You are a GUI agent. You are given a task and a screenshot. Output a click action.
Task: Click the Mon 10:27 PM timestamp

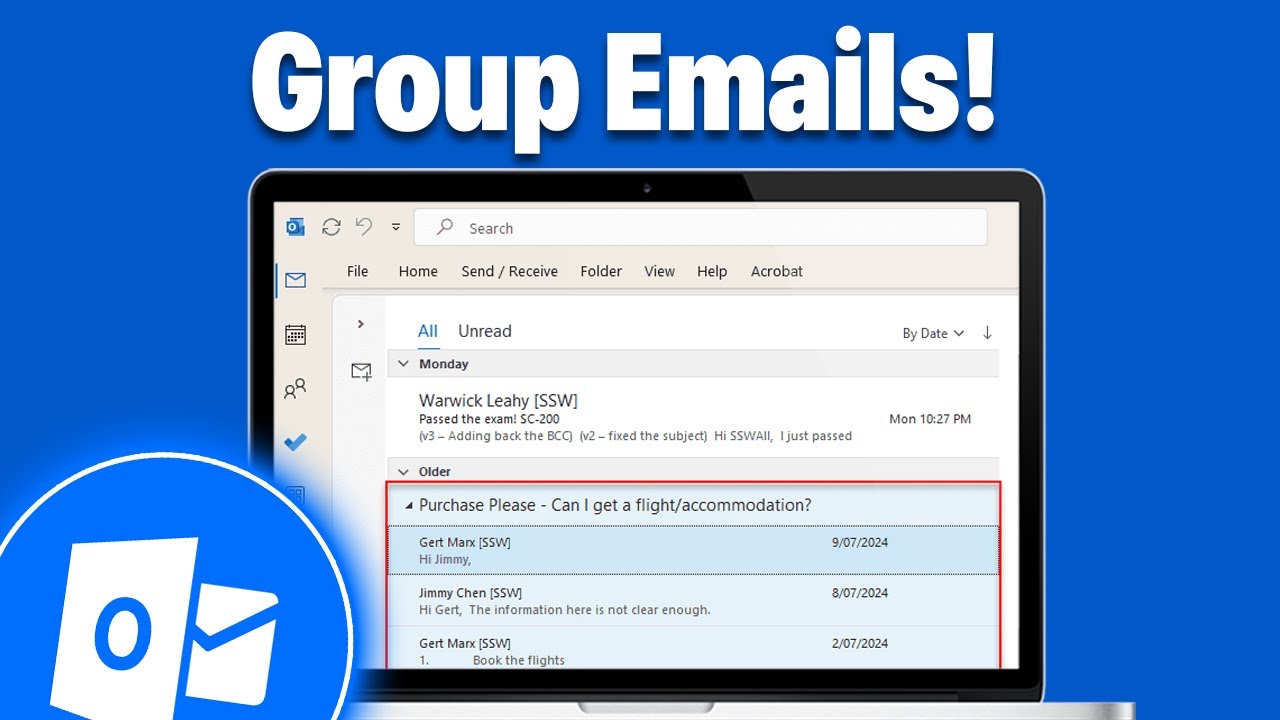(930, 419)
